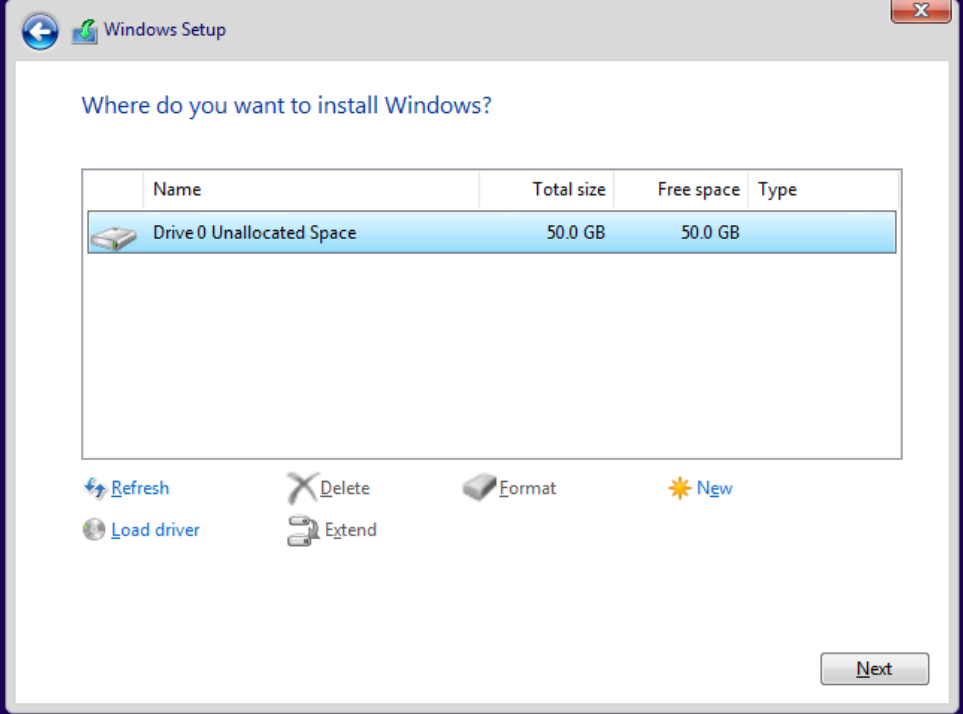Image resolution: width=963 pixels, height=714 pixels.
Task: Open the Load driver link
Action: click(155, 530)
